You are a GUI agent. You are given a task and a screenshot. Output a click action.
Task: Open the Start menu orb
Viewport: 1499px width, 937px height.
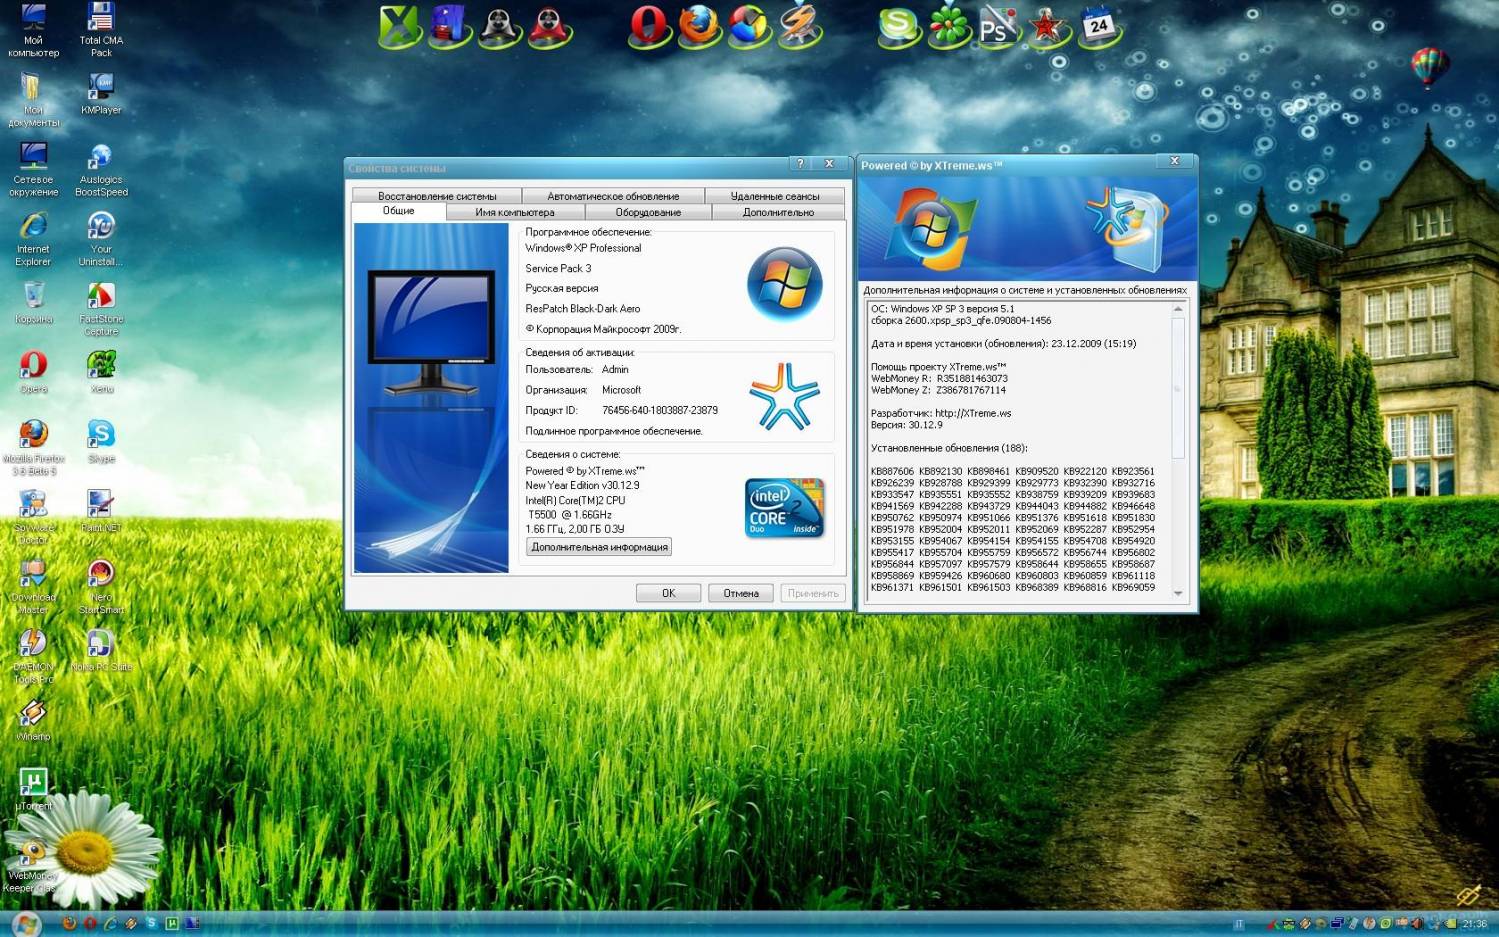point(25,922)
